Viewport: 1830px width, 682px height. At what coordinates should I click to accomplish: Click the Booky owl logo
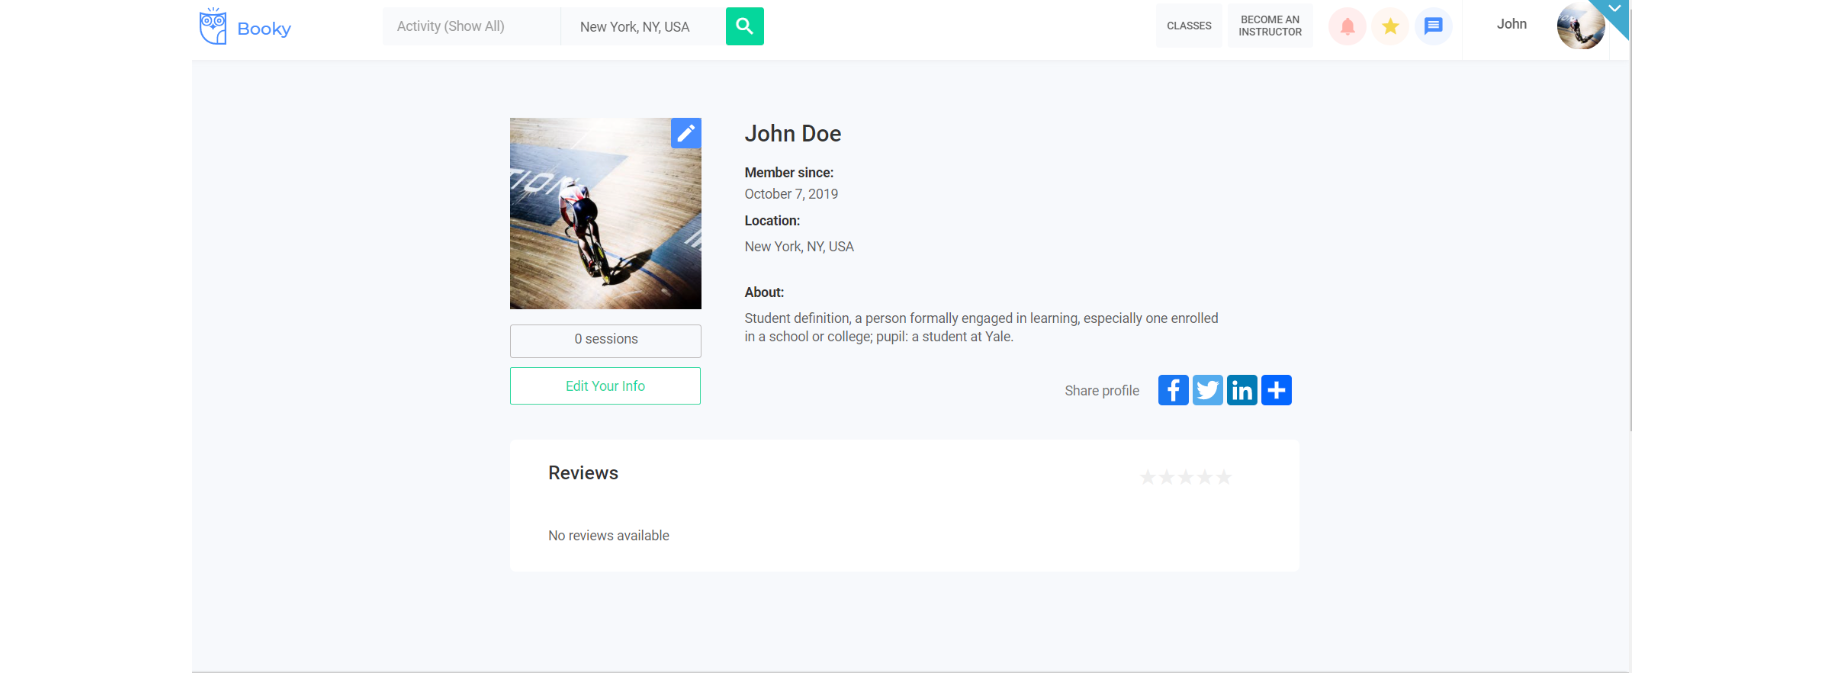click(x=245, y=27)
